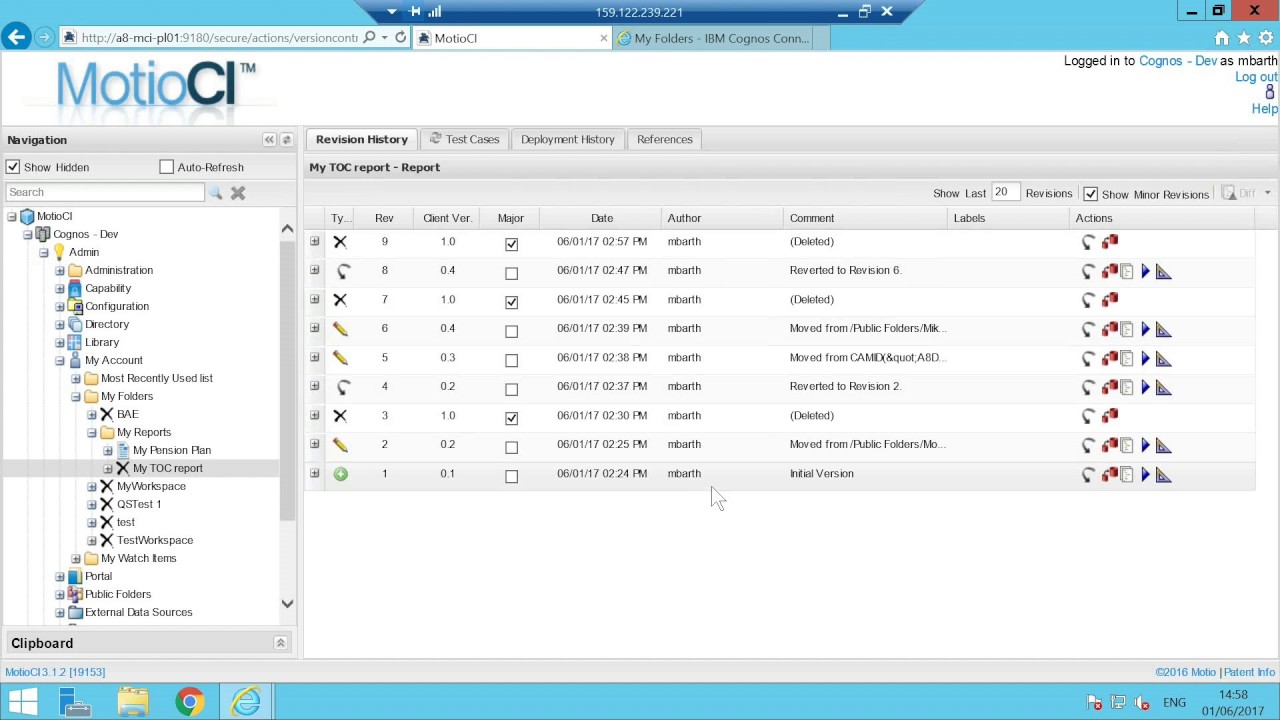This screenshot has width=1280, height=720.
Task: Open the Deployment History tab
Action: (x=567, y=139)
